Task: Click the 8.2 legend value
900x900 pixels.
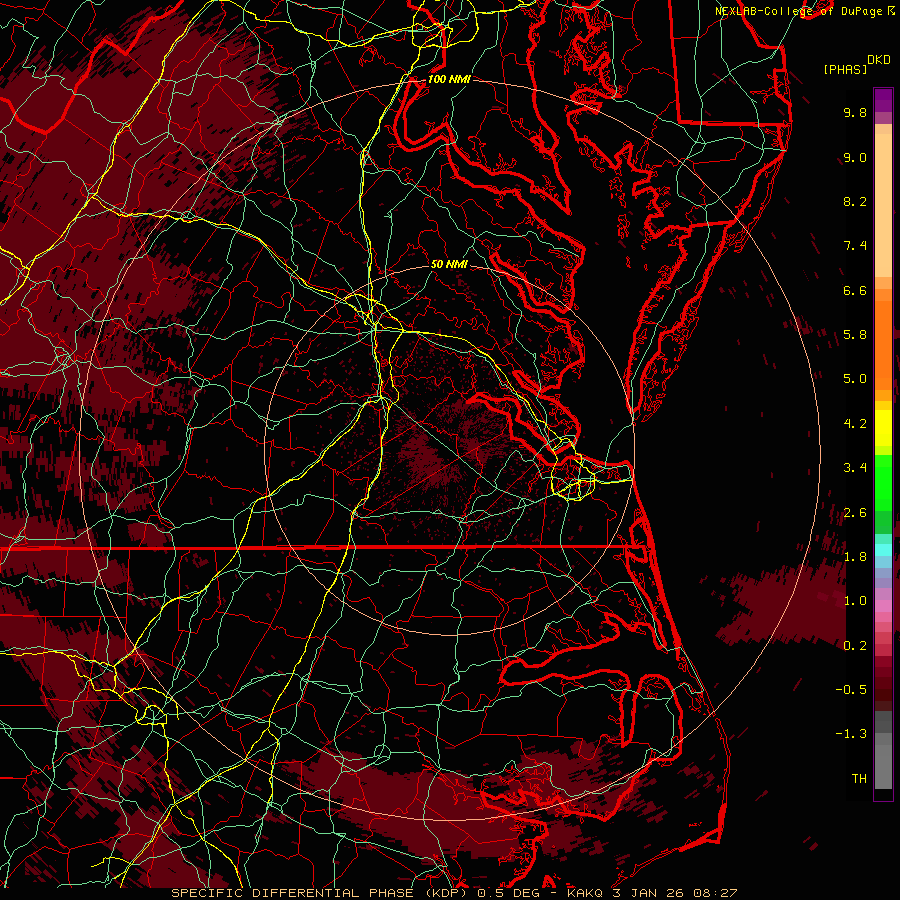Action: pyautogui.click(x=855, y=201)
